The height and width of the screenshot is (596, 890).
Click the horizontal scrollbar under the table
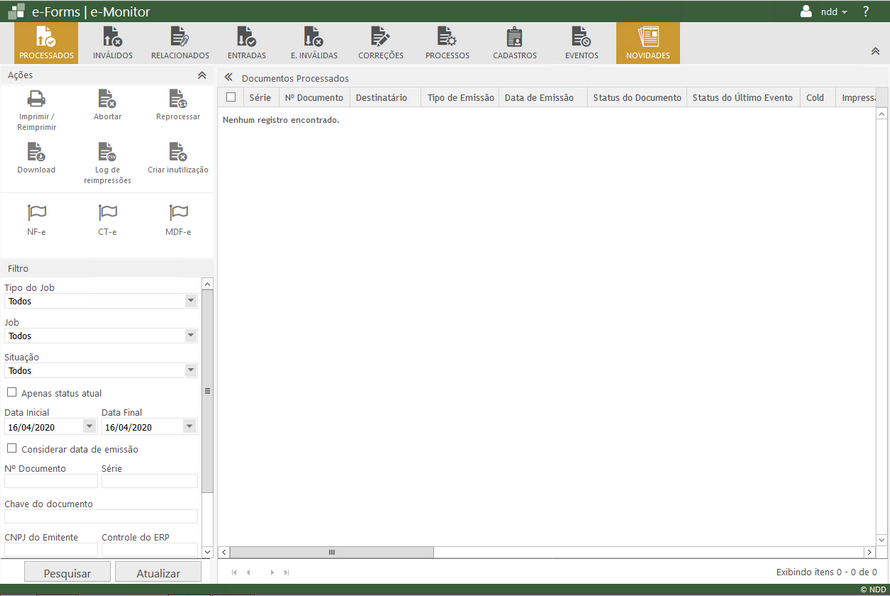[332, 552]
